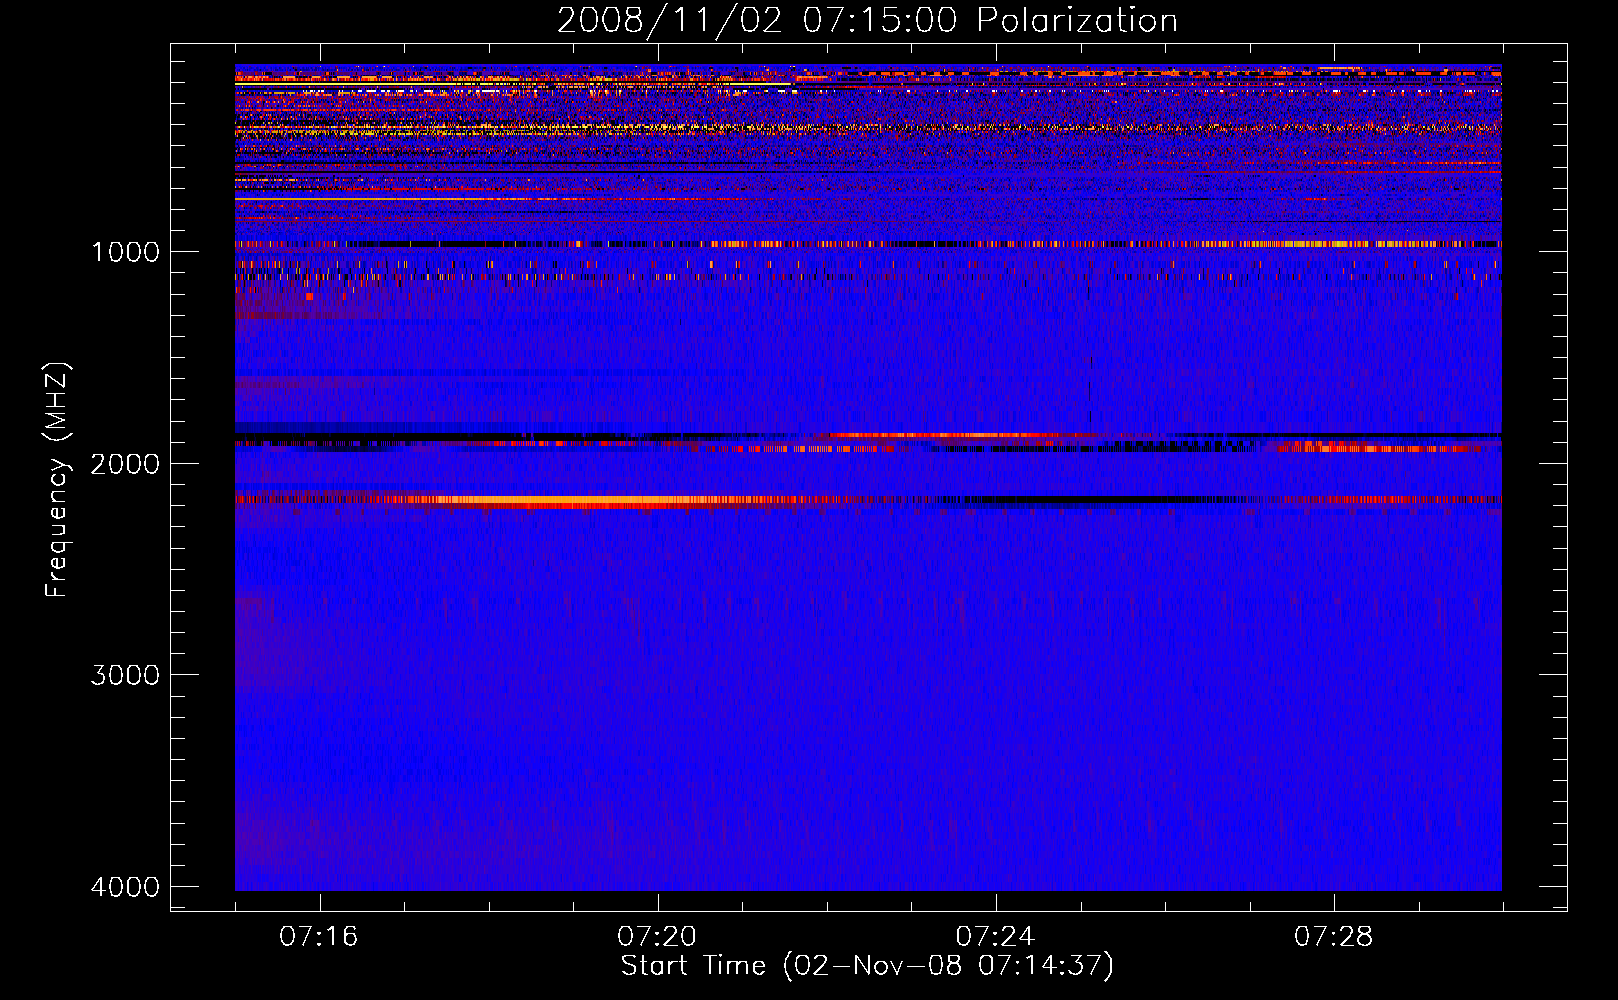This screenshot has width=1618, height=1000.
Task: Click the 'Frequency (MHZ)' axis label
Action: 57,480
